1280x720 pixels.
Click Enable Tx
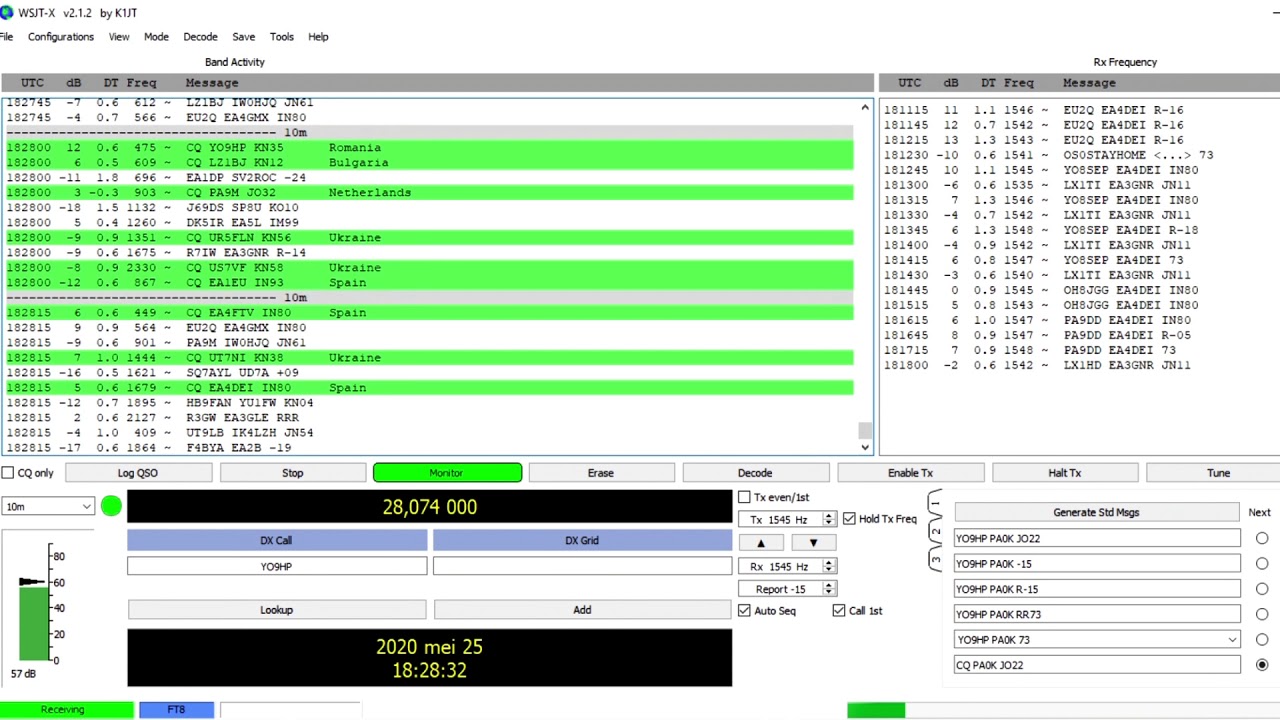(910, 473)
